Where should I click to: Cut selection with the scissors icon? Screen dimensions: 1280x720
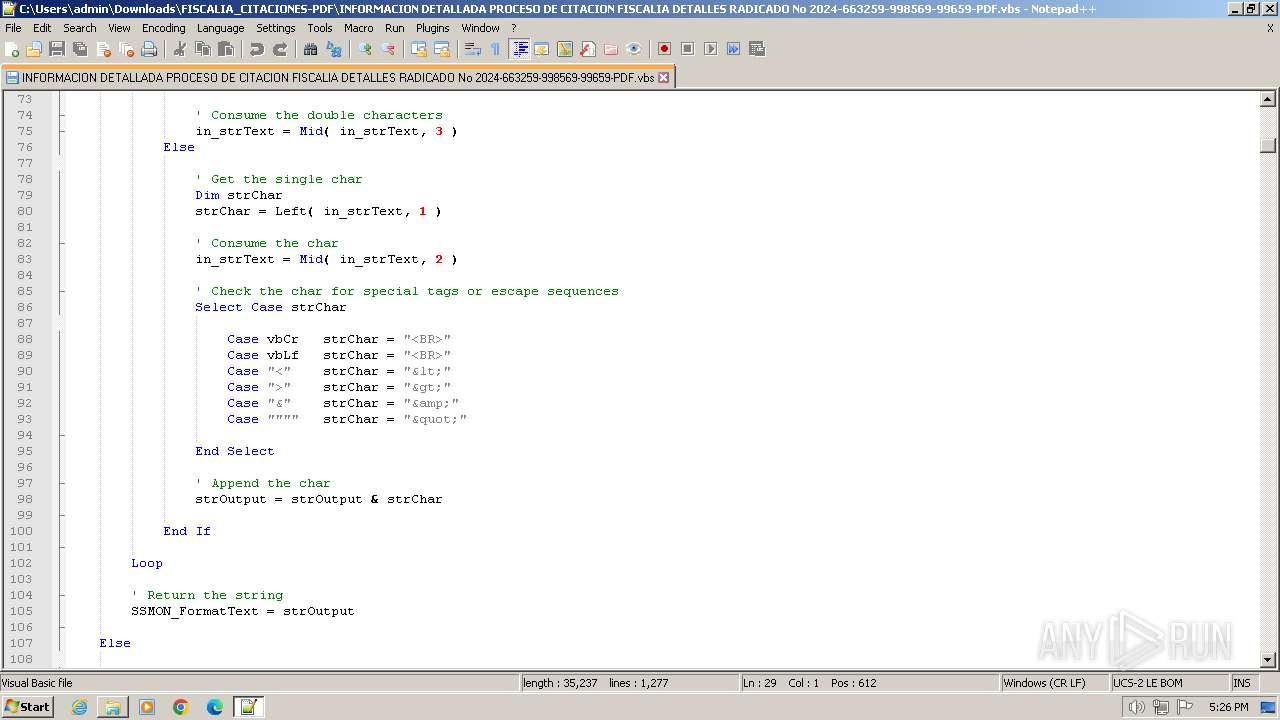[180, 49]
